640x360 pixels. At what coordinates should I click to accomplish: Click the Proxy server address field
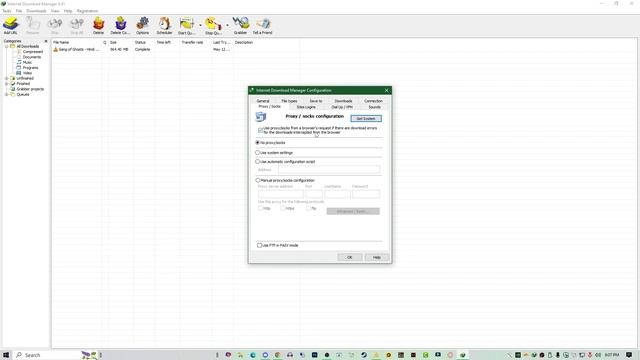click(x=280, y=194)
